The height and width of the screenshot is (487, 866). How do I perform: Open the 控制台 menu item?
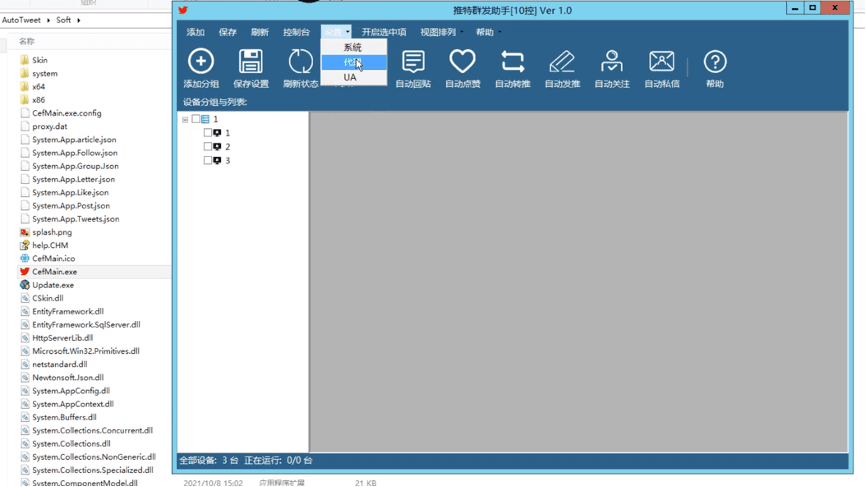tap(297, 32)
